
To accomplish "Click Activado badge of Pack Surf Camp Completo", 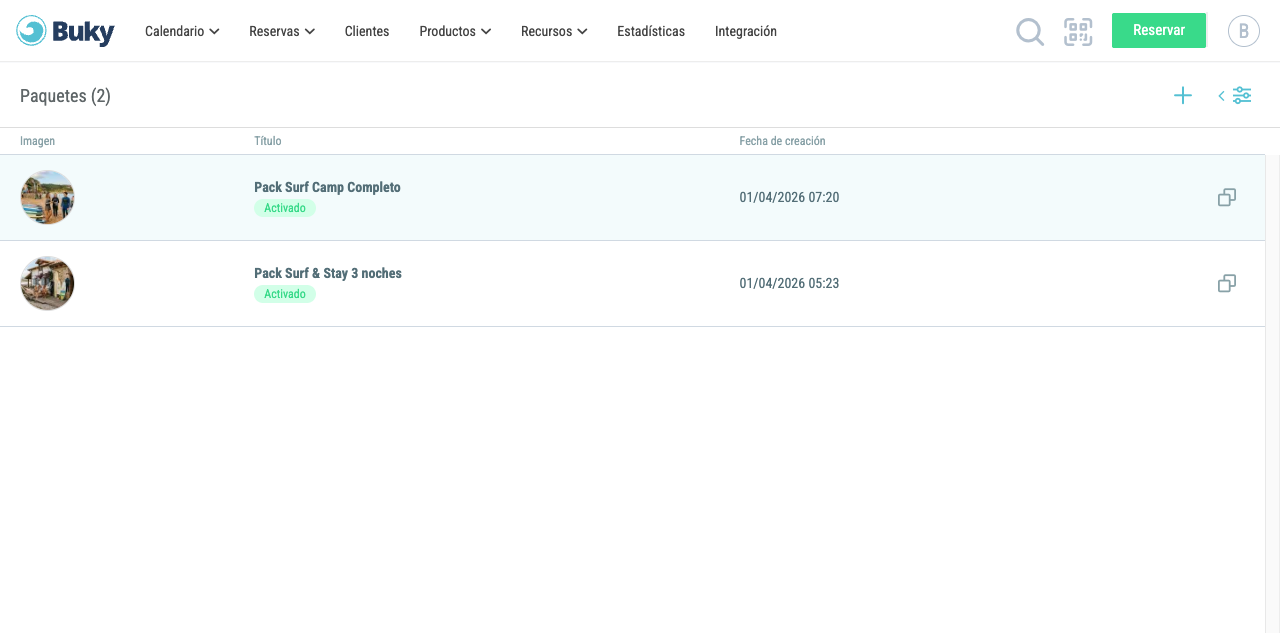I will click(285, 208).
